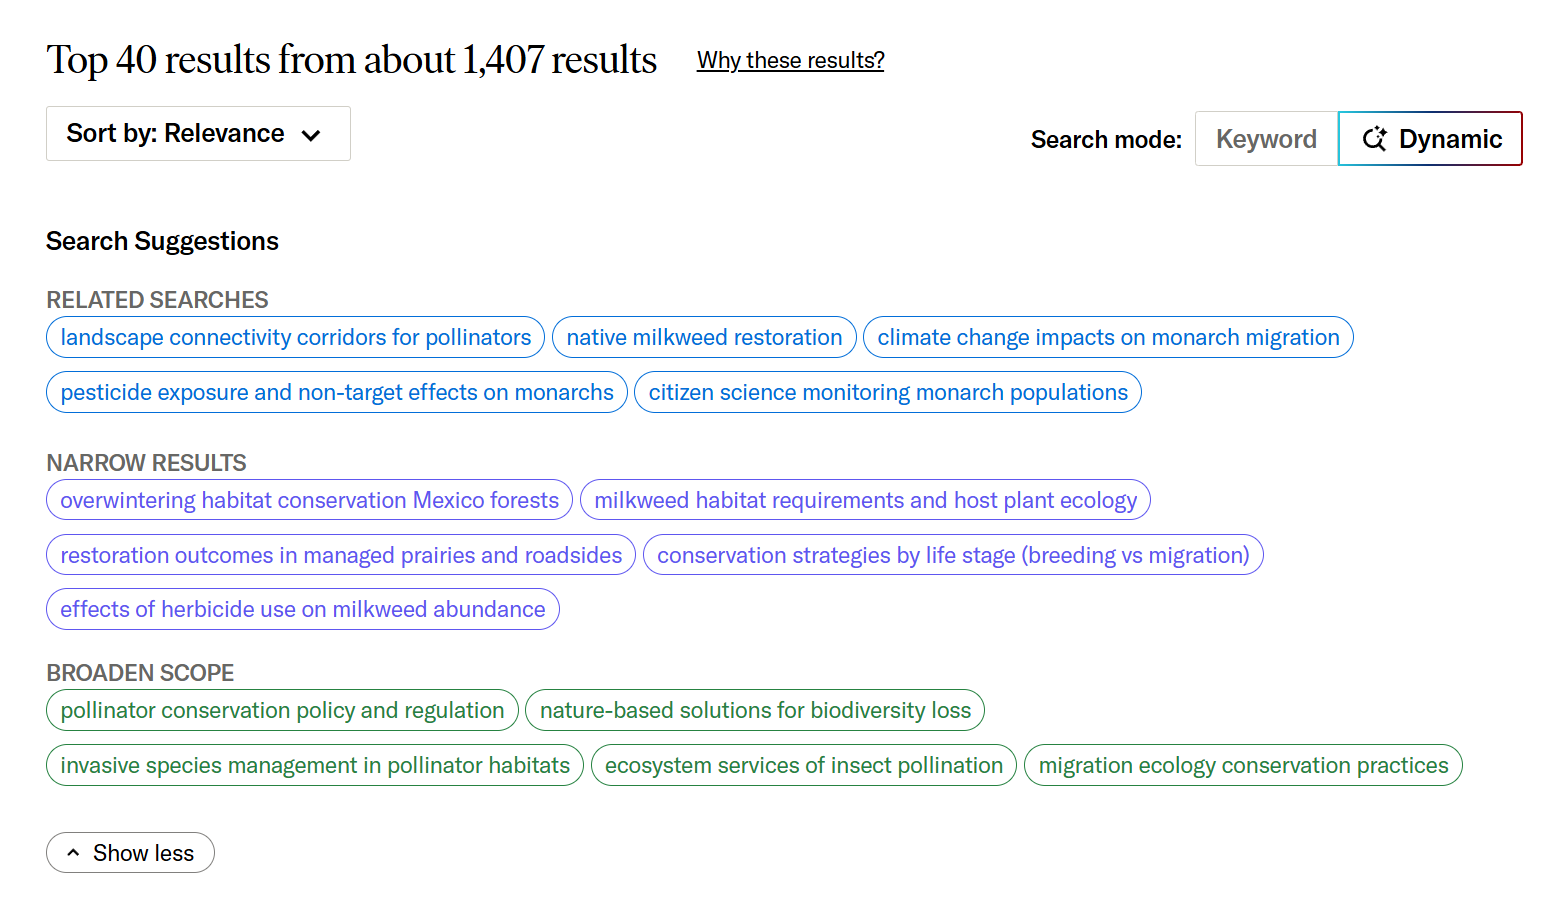Screen dimensions: 1541x911
Task: Broaden to 'nature-based solutions for biodiversity loss'
Action: [x=755, y=710]
